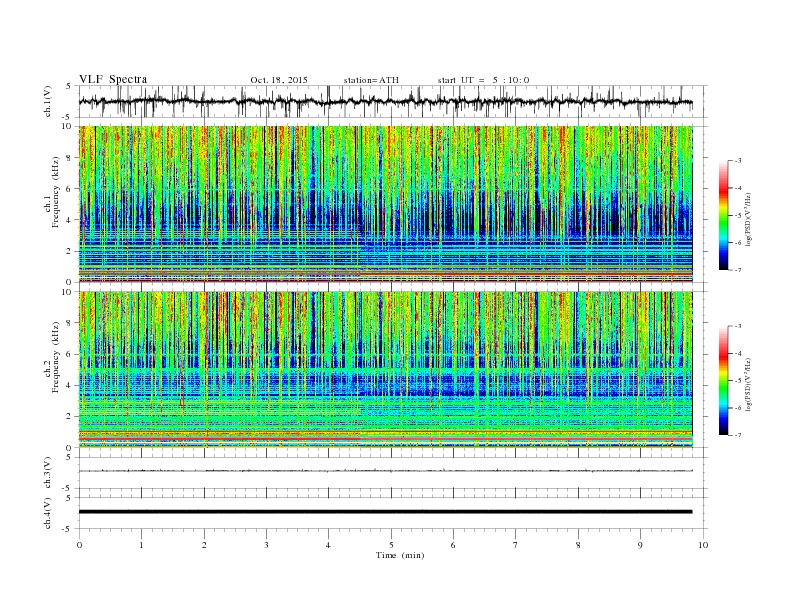The width and height of the screenshot is (792, 612).
Task: Click the 5 tick on the Time axis
Action: 391,545
